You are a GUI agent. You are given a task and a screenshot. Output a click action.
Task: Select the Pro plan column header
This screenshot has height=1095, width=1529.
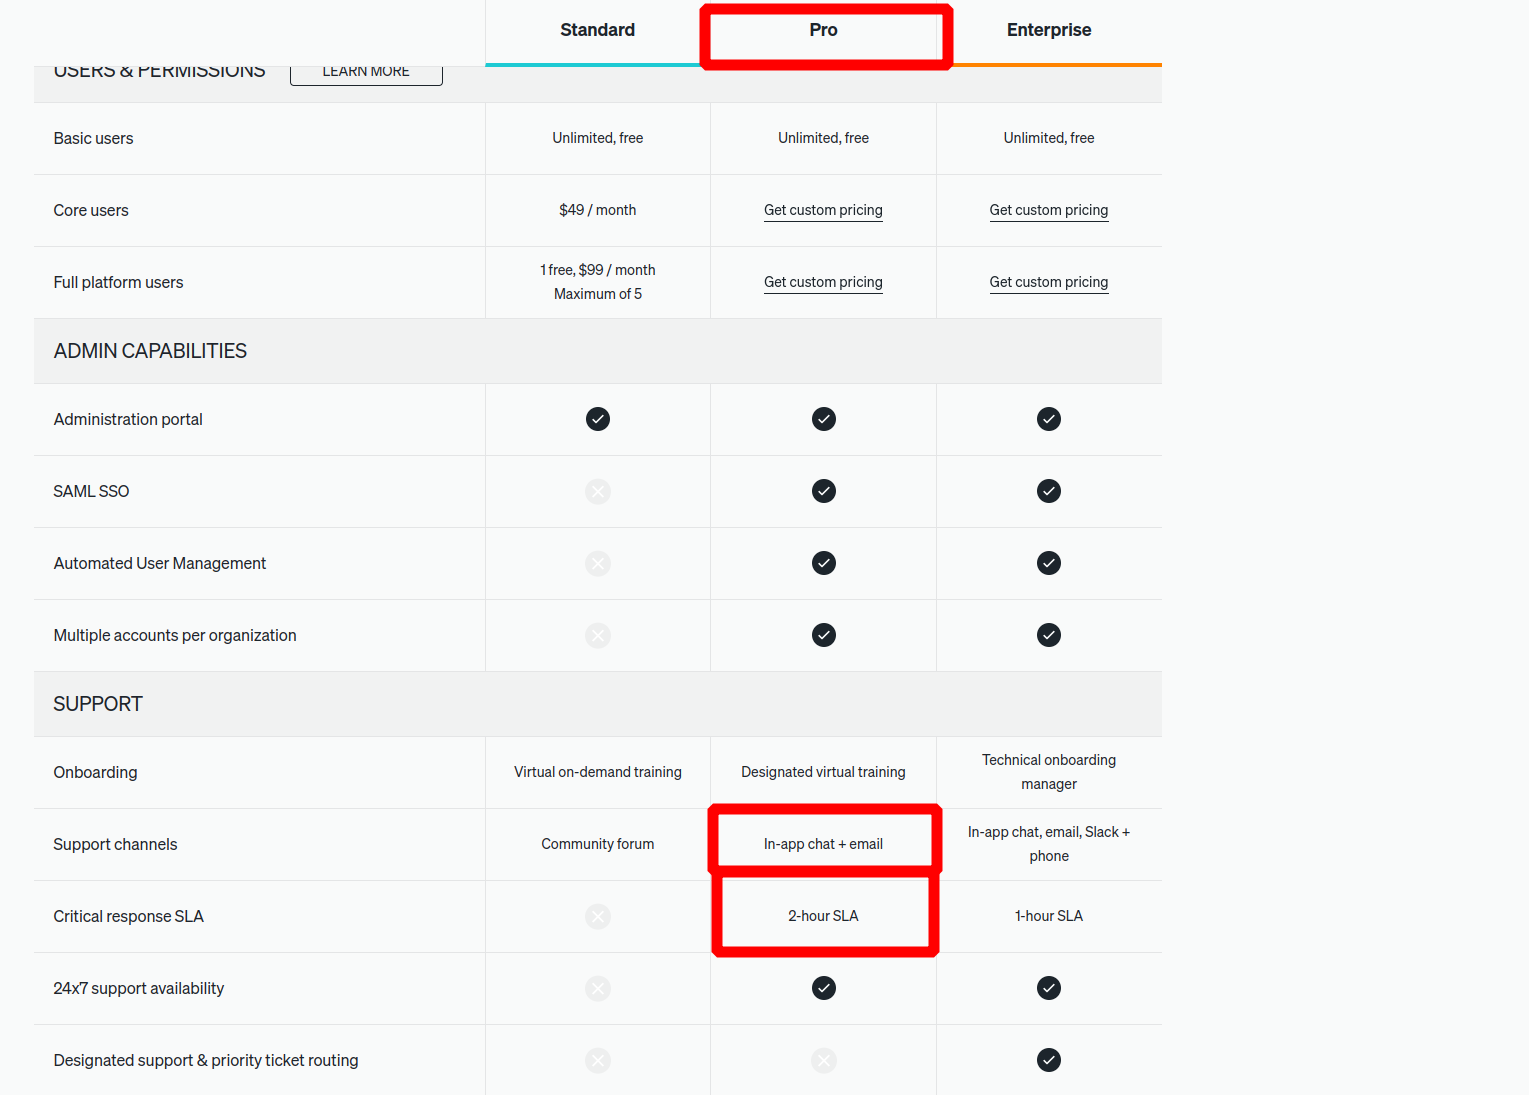pyautogui.click(x=823, y=30)
